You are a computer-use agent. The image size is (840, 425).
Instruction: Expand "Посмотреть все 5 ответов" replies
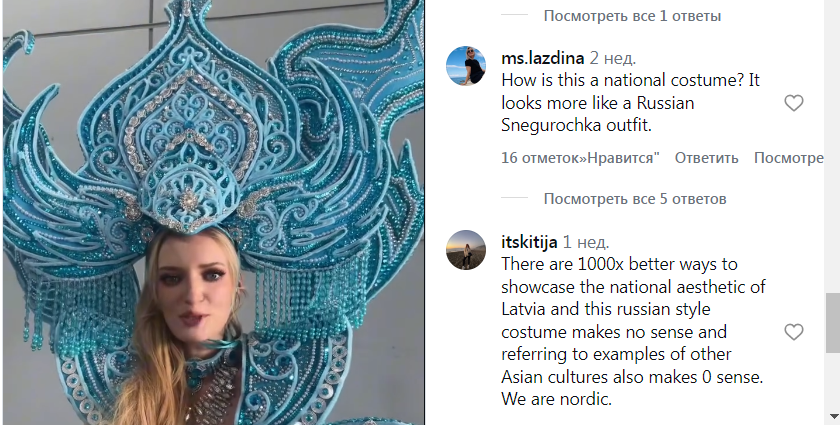click(635, 199)
